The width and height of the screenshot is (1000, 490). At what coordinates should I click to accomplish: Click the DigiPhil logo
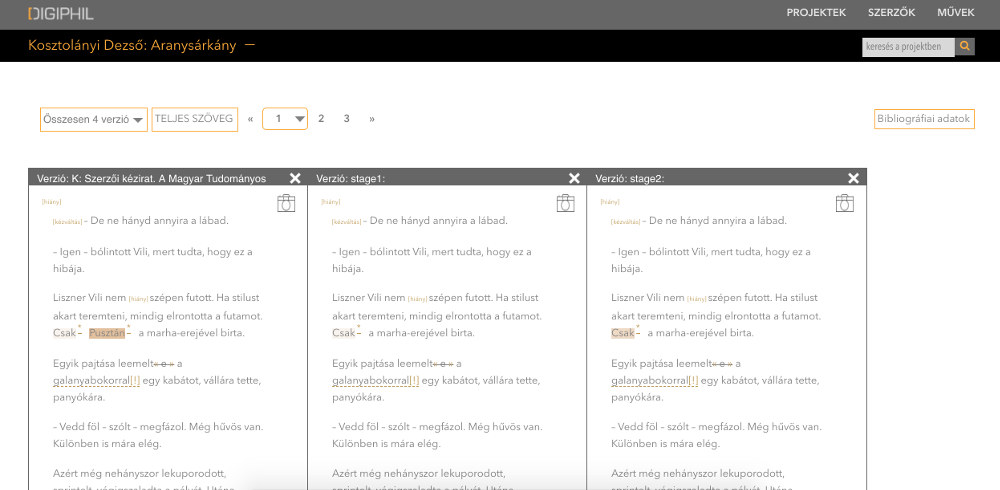click(63, 14)
